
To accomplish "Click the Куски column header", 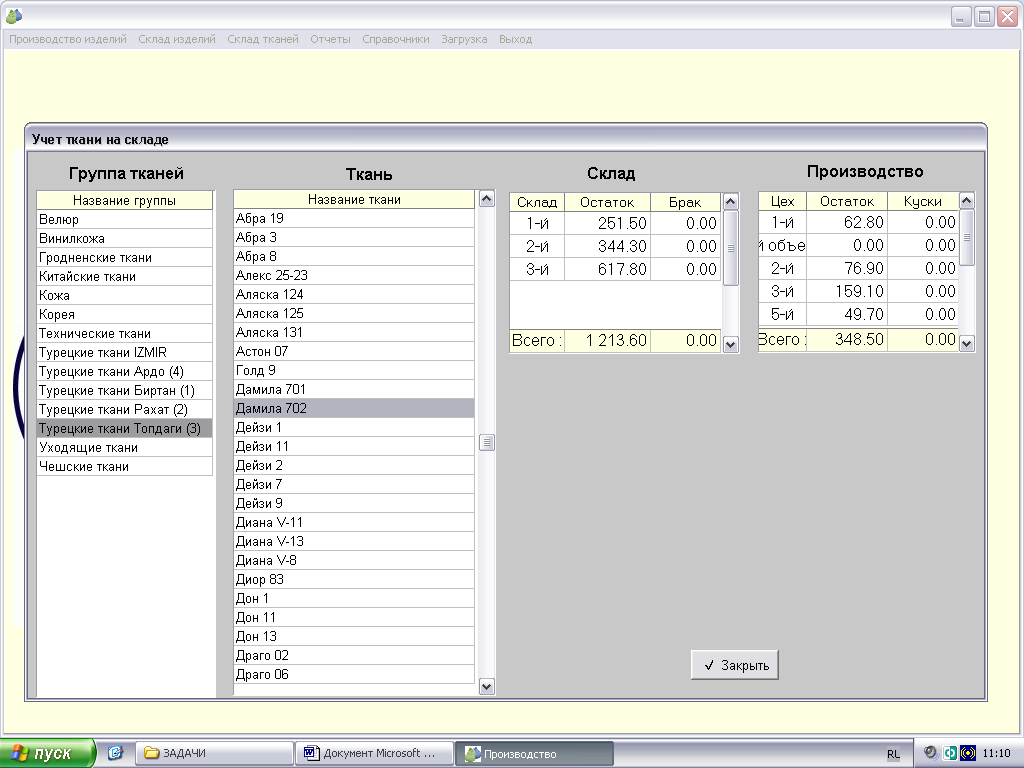I will [922, 200].
